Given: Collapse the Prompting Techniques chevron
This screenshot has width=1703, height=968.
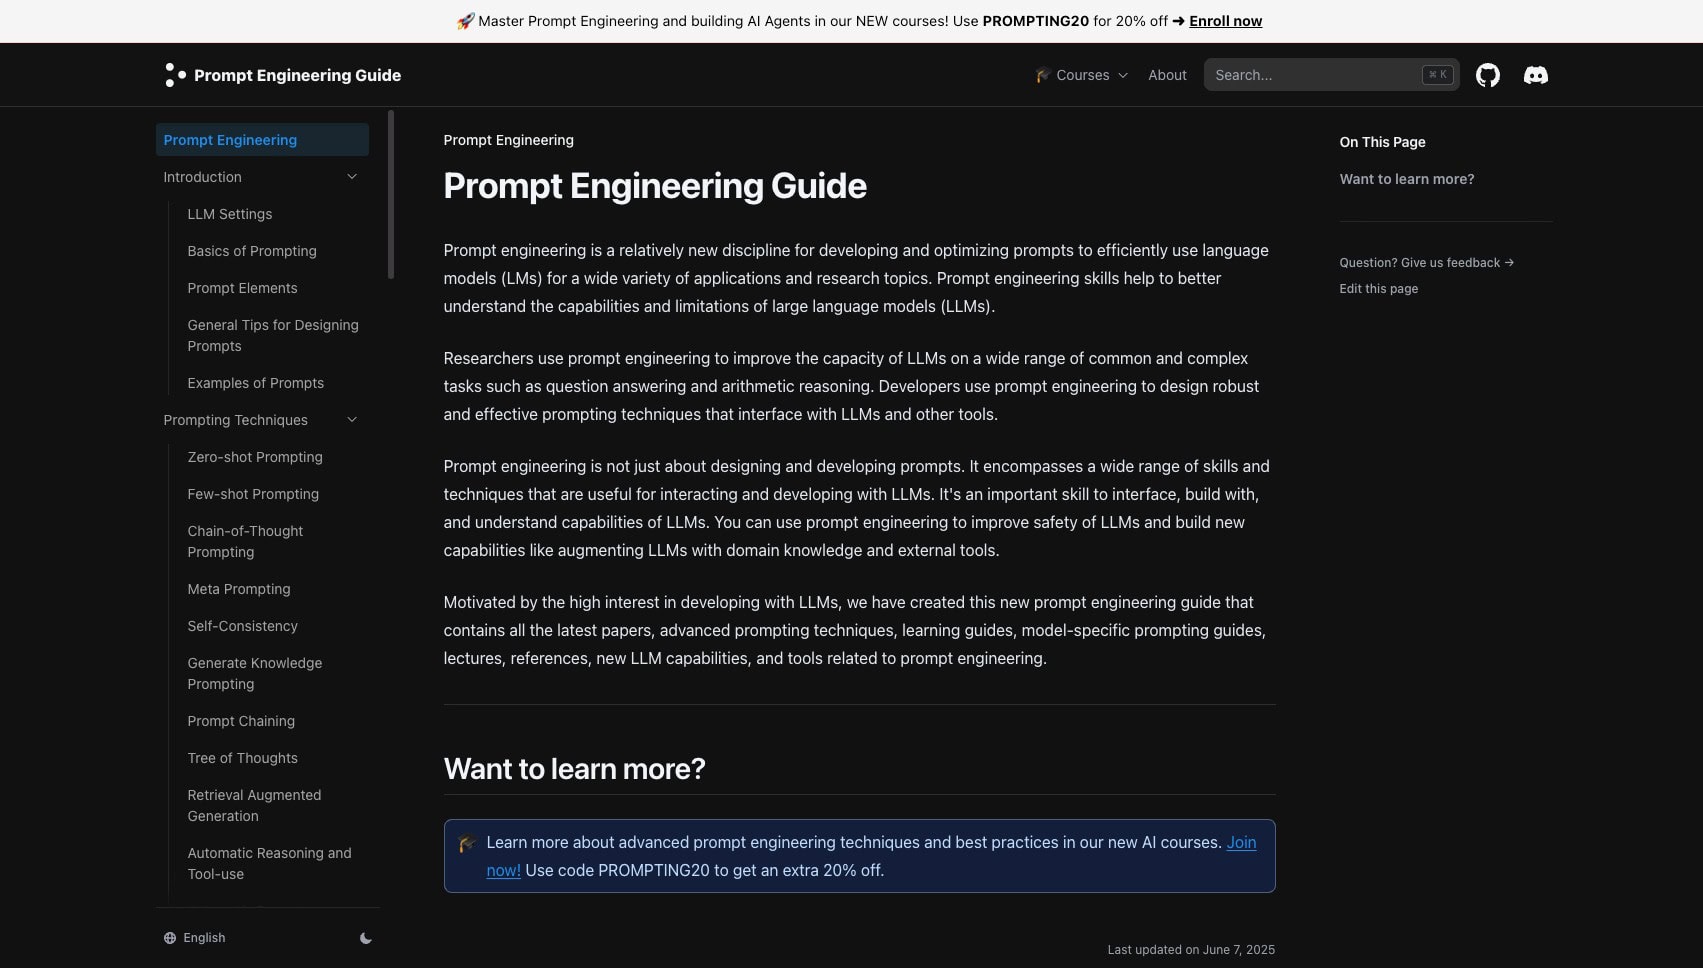Looking at the screenshot, I should (352, 420).
